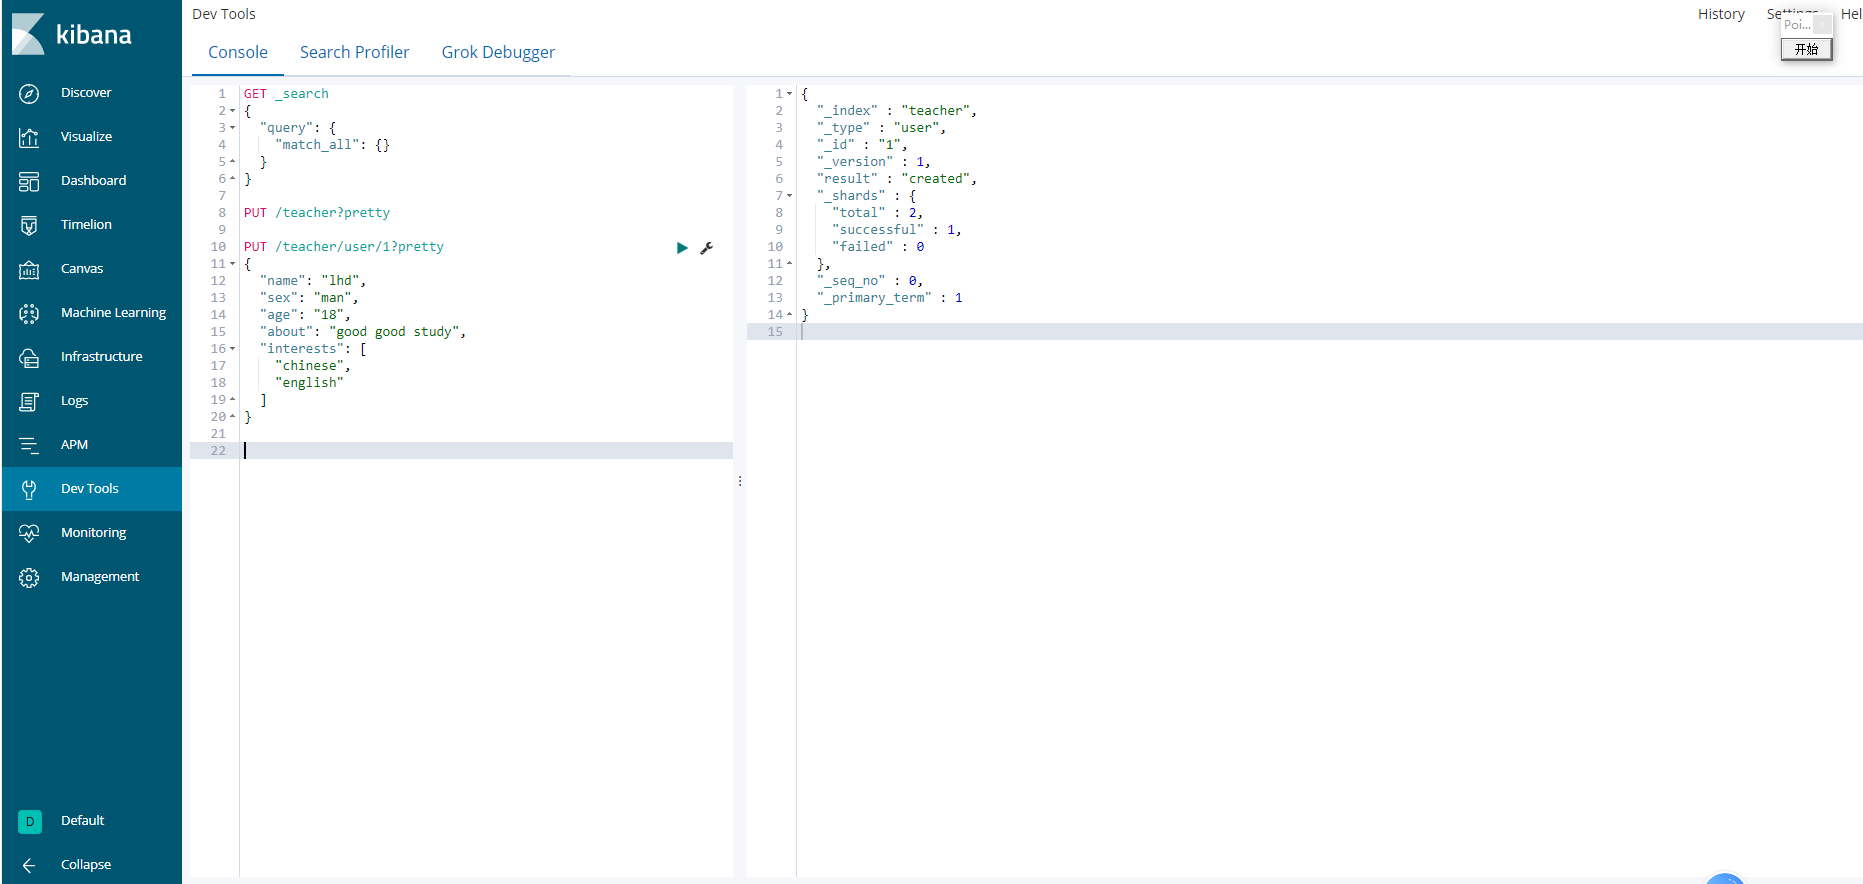Switch to the Console tab

(x=238, y=52)
